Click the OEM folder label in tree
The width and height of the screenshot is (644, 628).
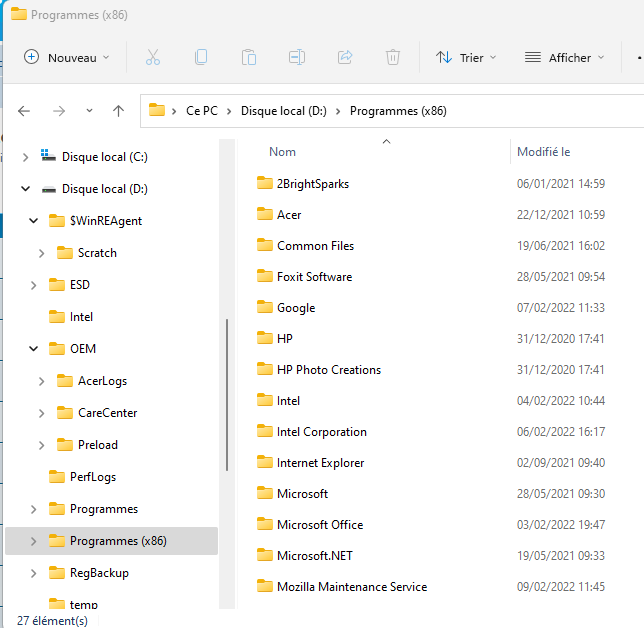(83, 349)
